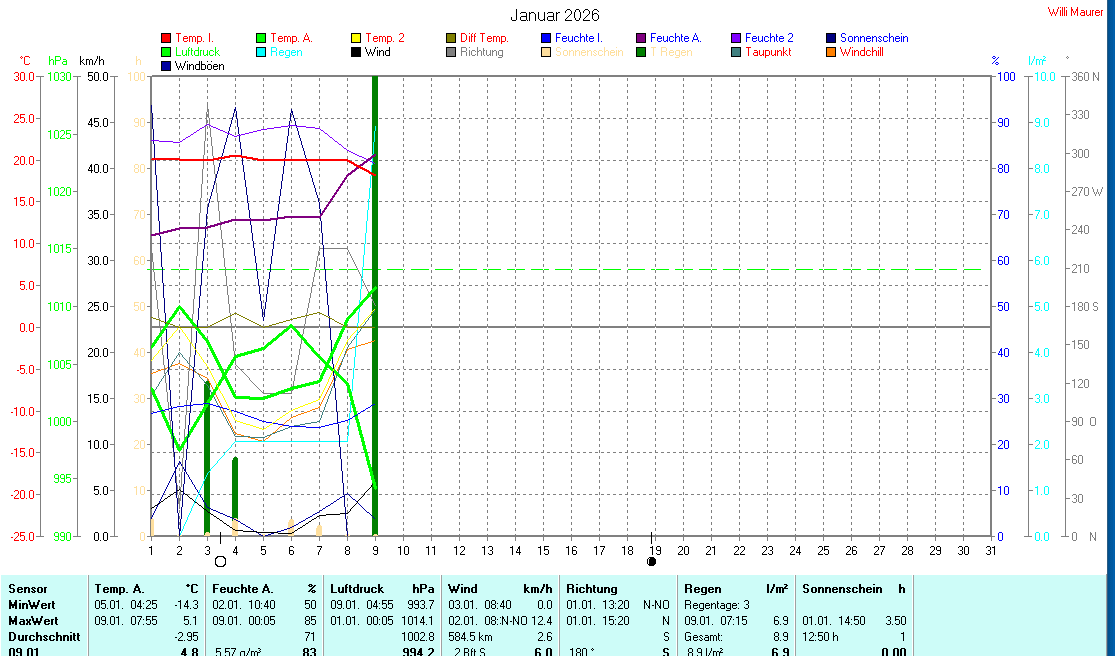Select the teal Taupunkt legend square
This screenshot has height=656, width=1115.
click(736, 52)
